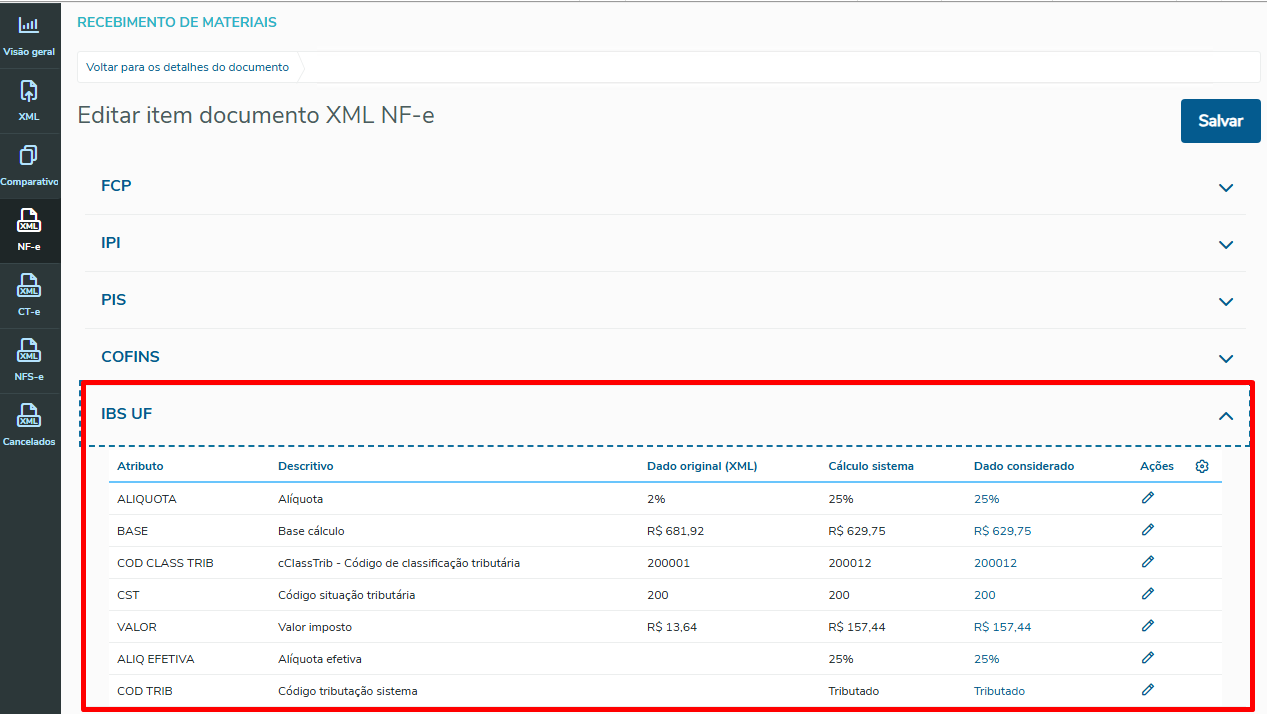Click the Descritivo column header

[x=306, y=466]
